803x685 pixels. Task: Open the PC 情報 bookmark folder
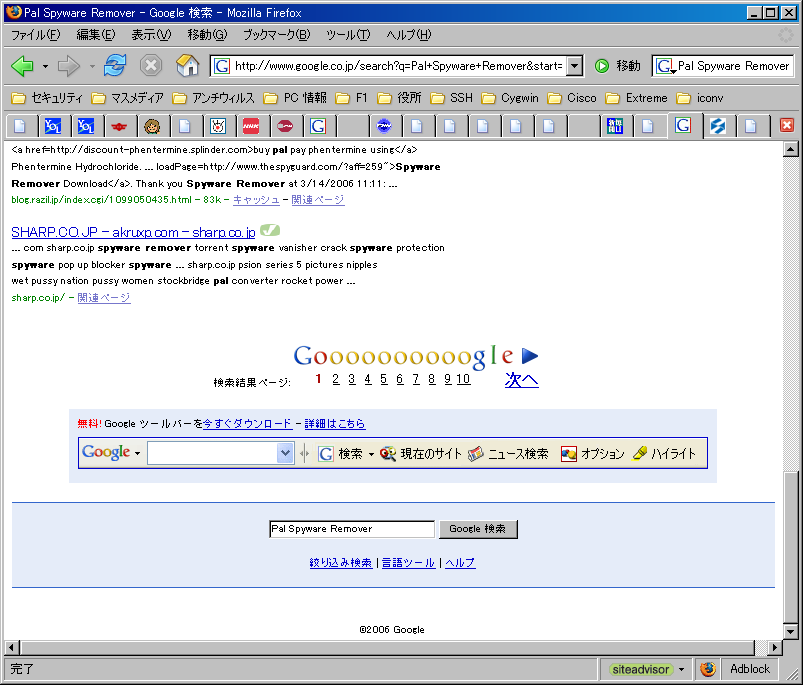pos(295,98)
